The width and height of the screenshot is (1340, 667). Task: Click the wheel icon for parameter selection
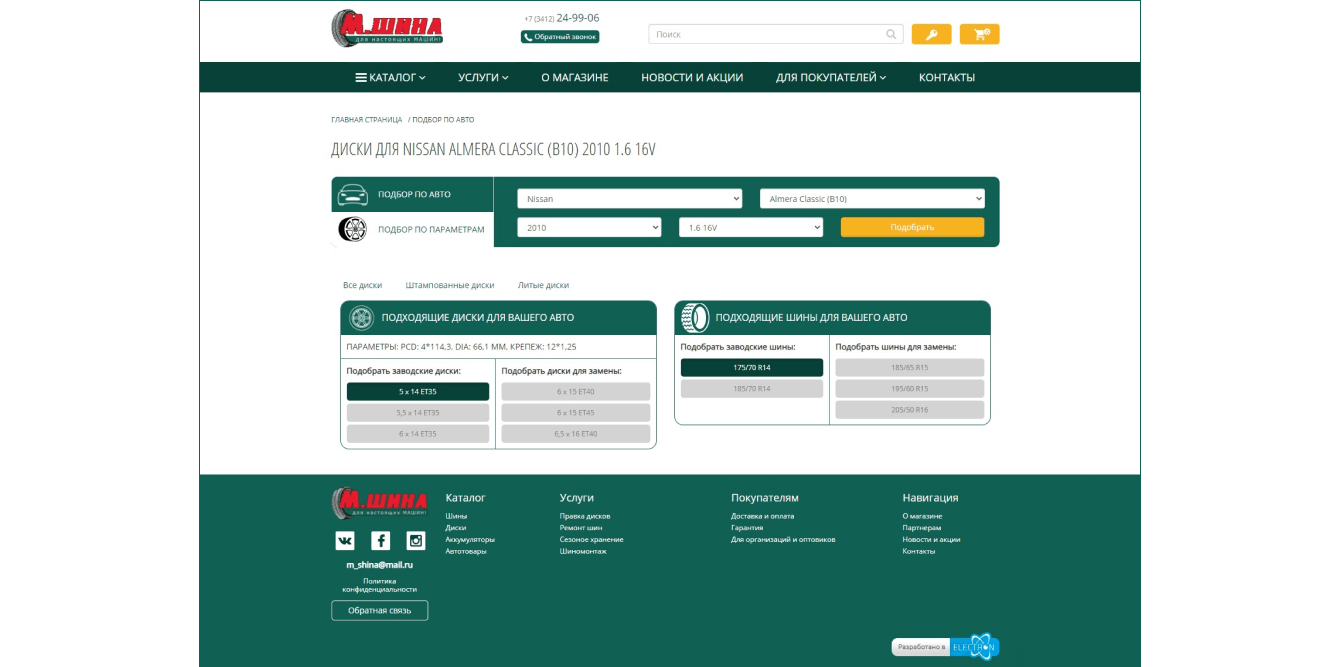[x=352, y=229]
